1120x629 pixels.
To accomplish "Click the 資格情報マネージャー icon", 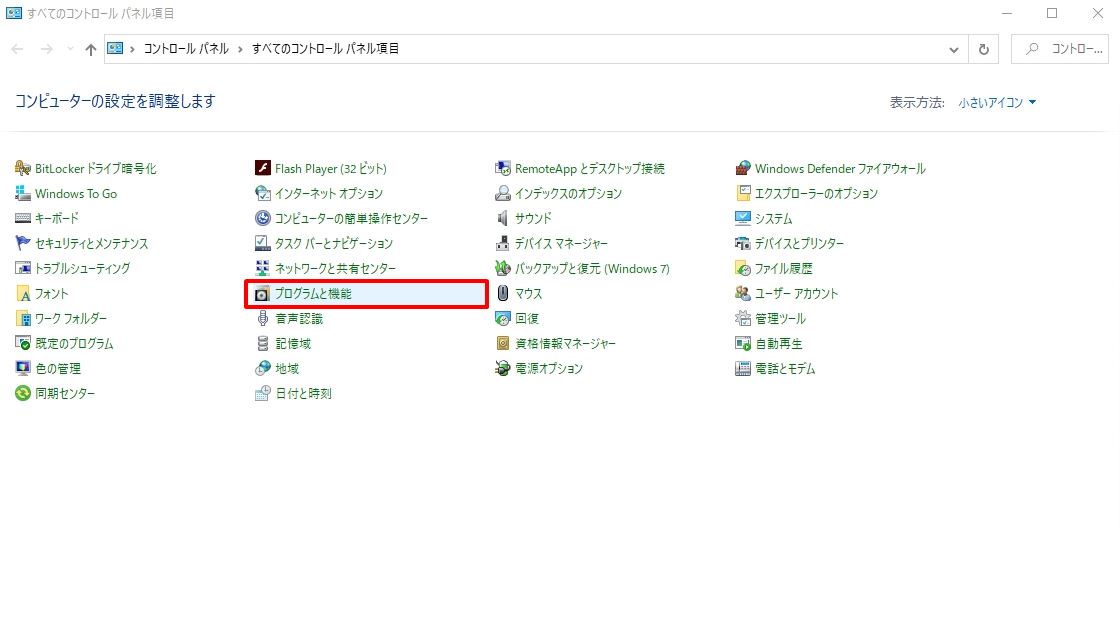I will 503,343.
